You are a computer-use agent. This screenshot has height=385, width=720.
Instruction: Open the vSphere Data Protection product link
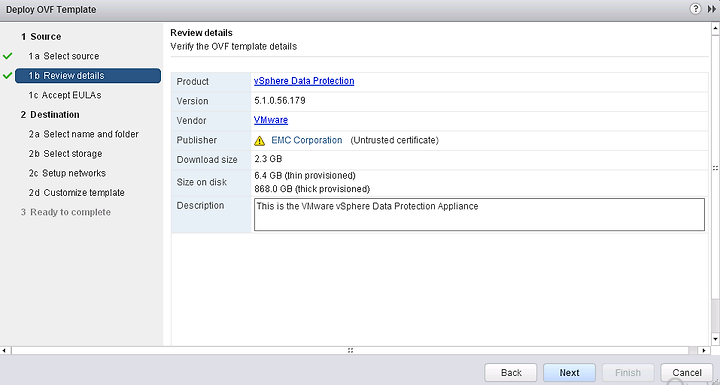(x=304, y=81)
